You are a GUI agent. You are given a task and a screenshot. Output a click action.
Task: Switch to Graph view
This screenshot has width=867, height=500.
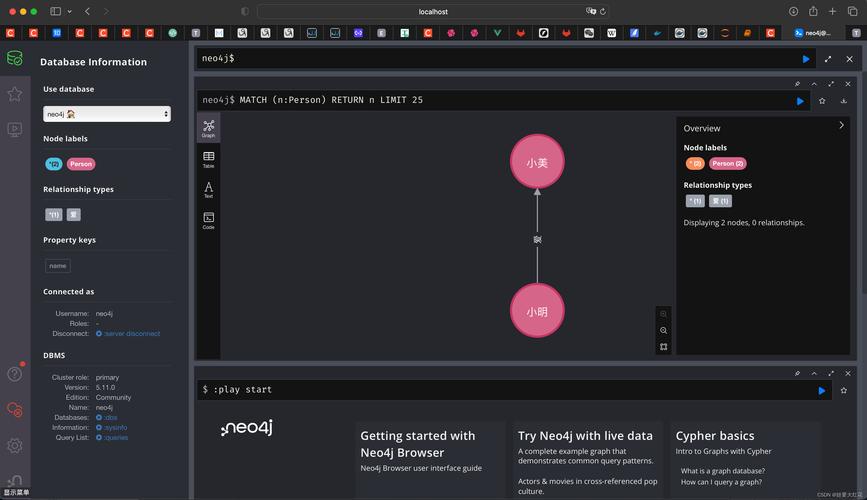tap(208, 128)
